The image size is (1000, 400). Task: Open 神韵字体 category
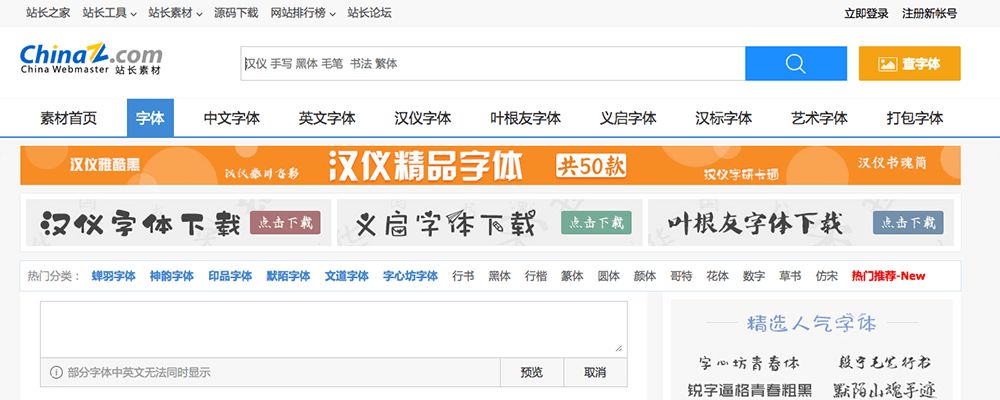pos(172,276)
